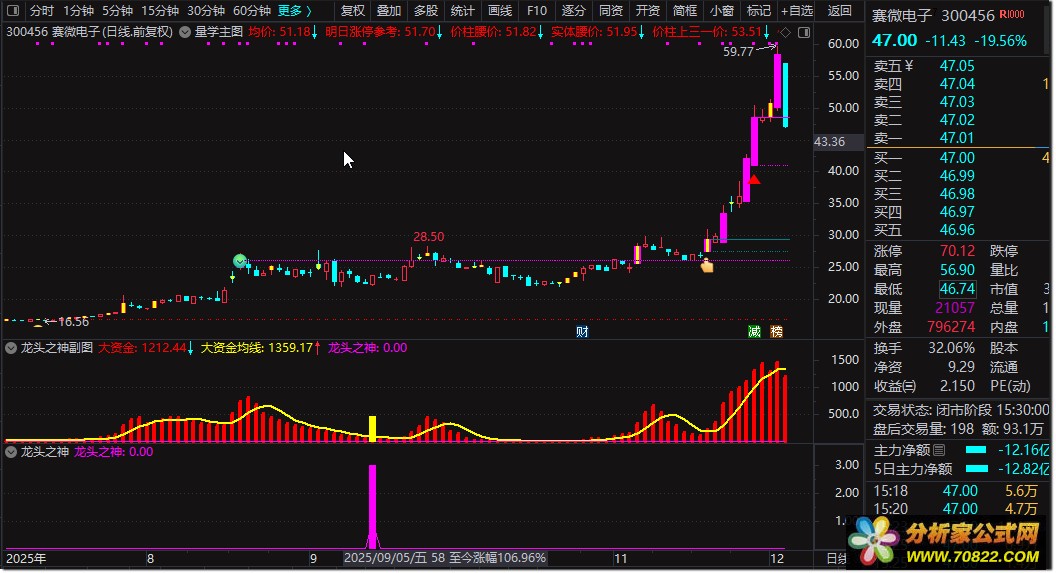The height and width of the screenshot is (573, 1056).
Task: Toggle the sidebar panel icon beside 分时
Action: click(x=13, y=11)
